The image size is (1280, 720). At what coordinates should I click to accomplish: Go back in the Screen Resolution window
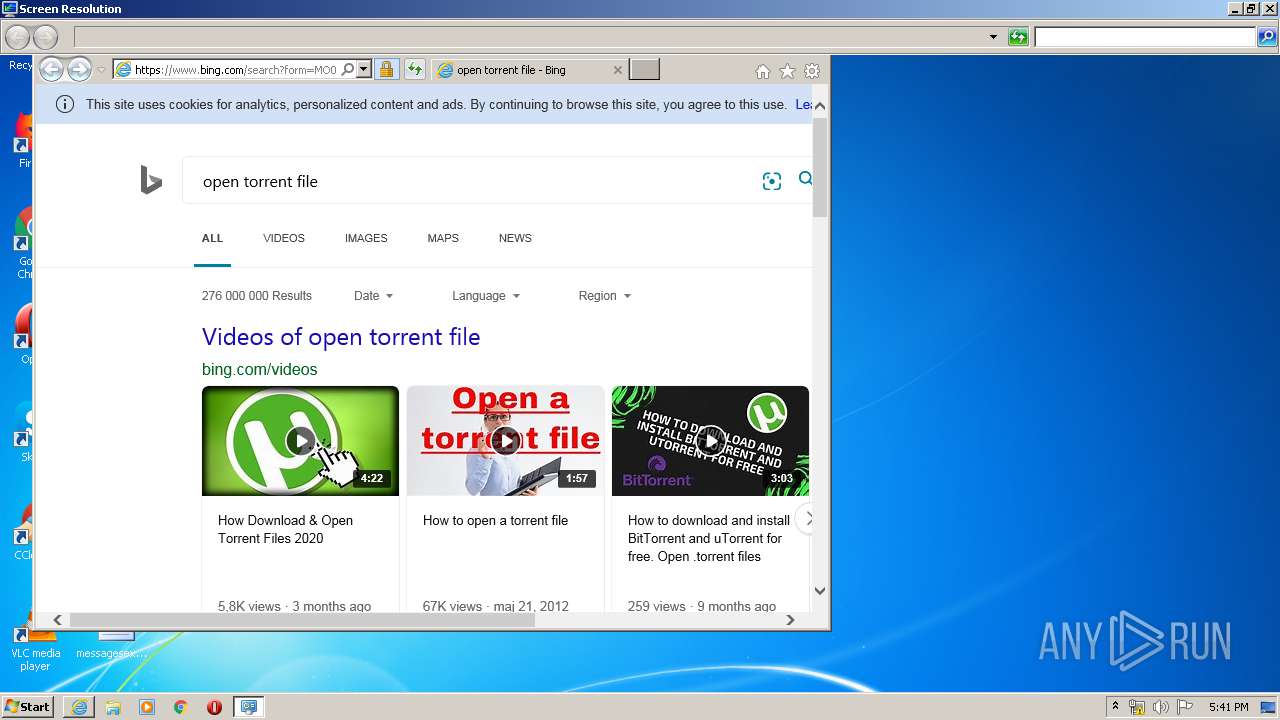coord(17,38)
